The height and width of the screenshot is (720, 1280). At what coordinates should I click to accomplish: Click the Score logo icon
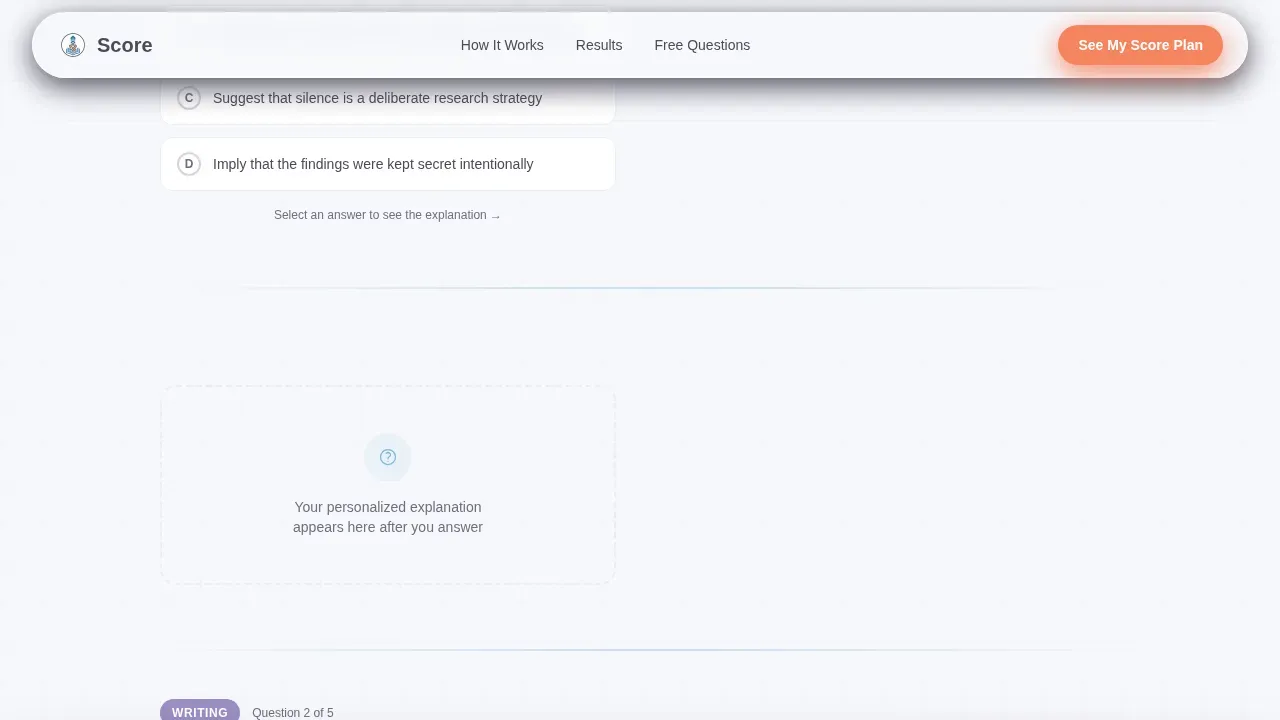pyautogui.click(x=73, y=45)
